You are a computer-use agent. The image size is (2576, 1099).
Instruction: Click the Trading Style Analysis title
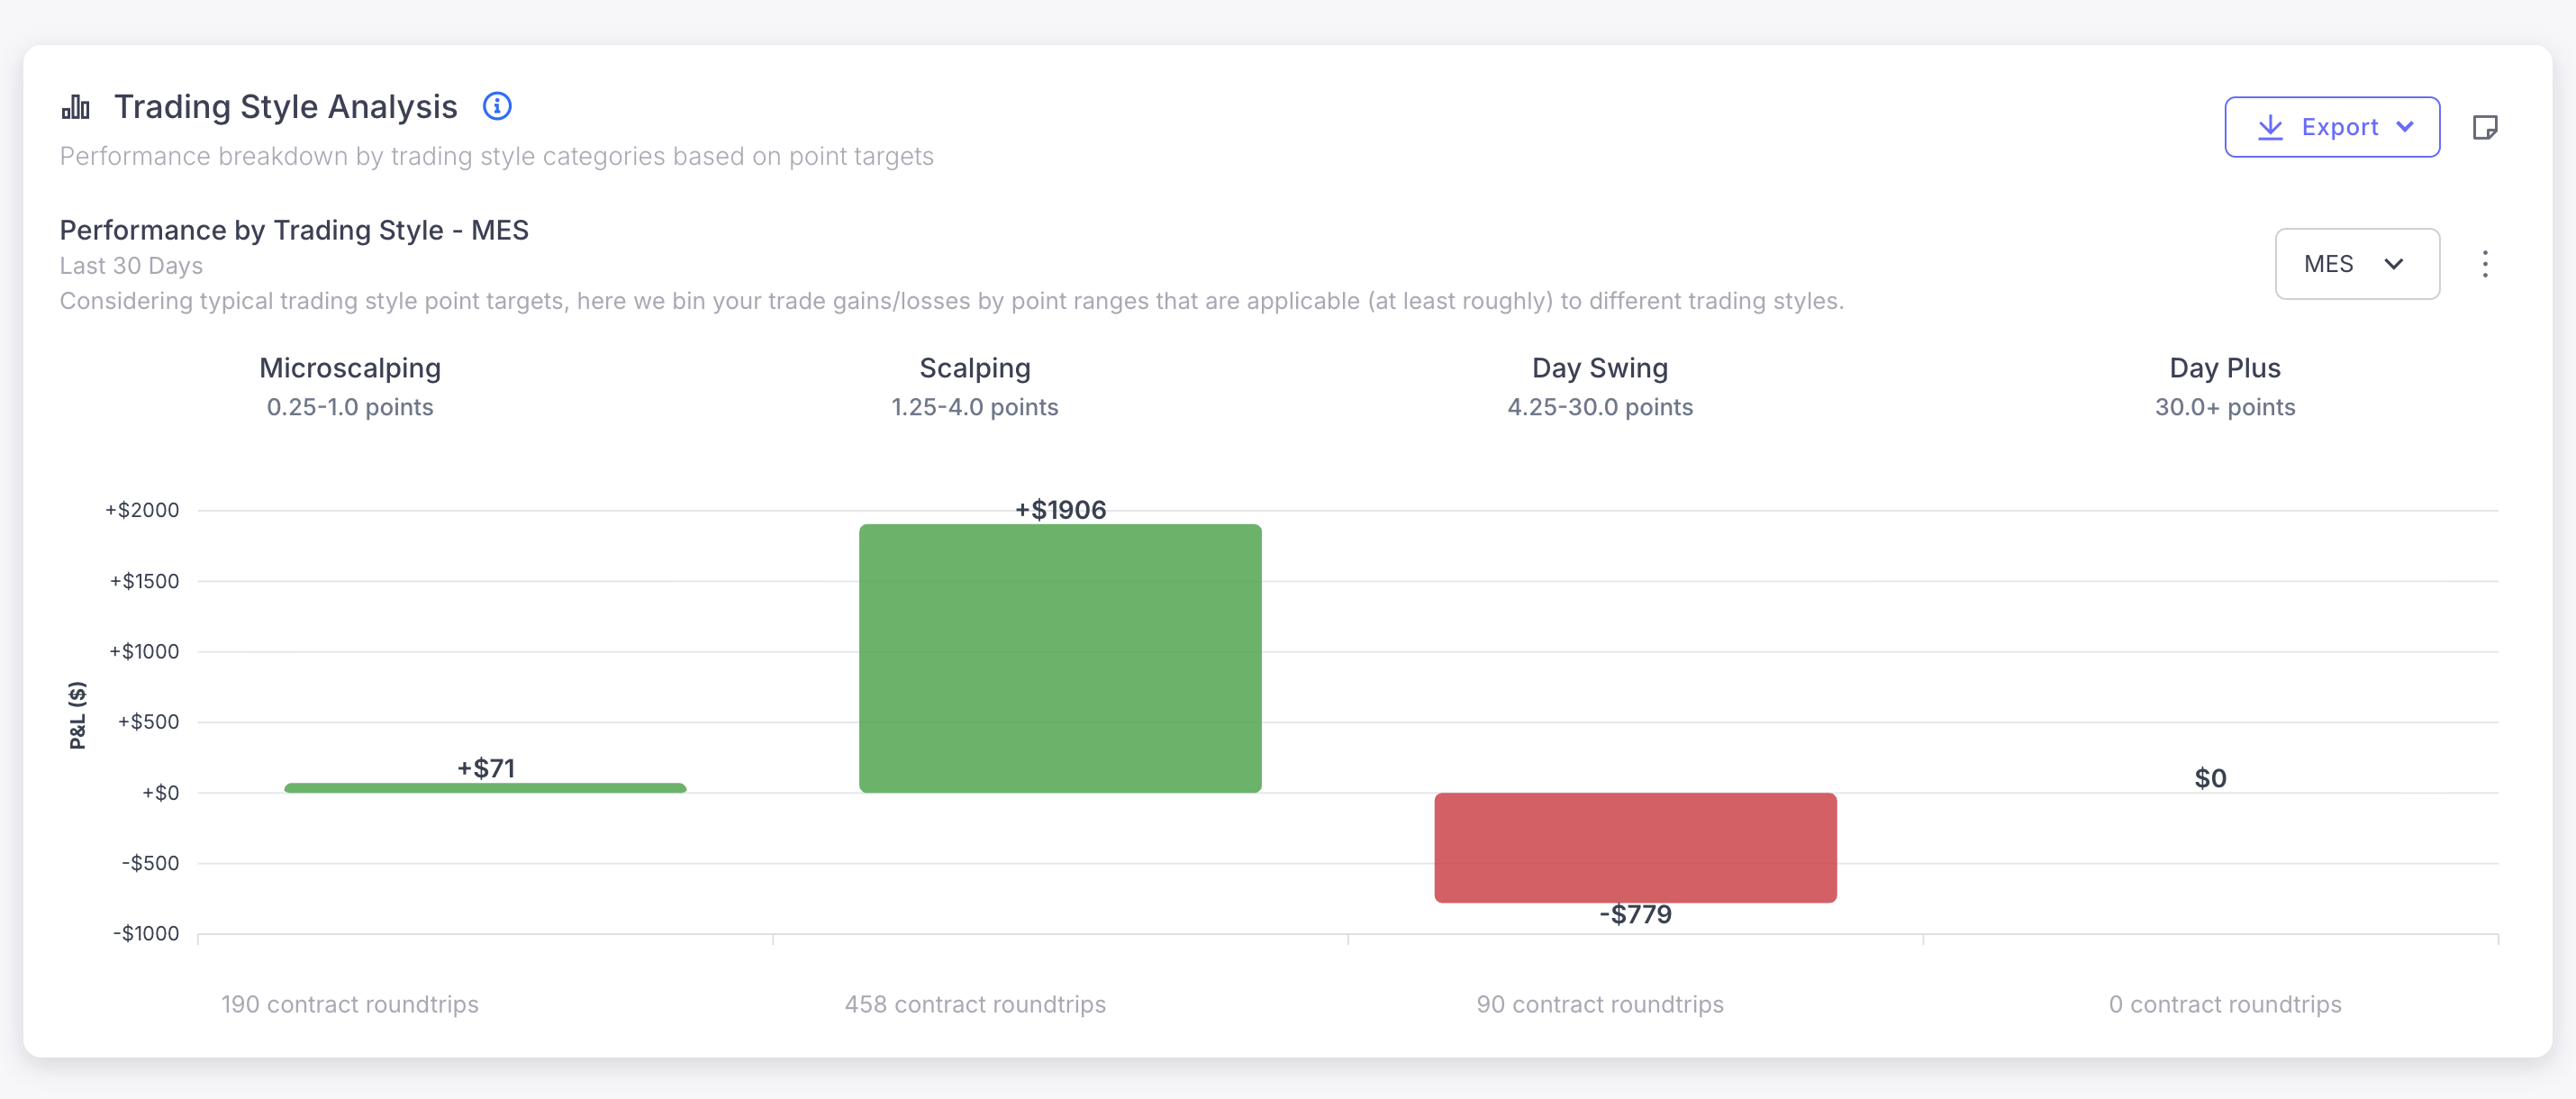click(x=286, y=107)
